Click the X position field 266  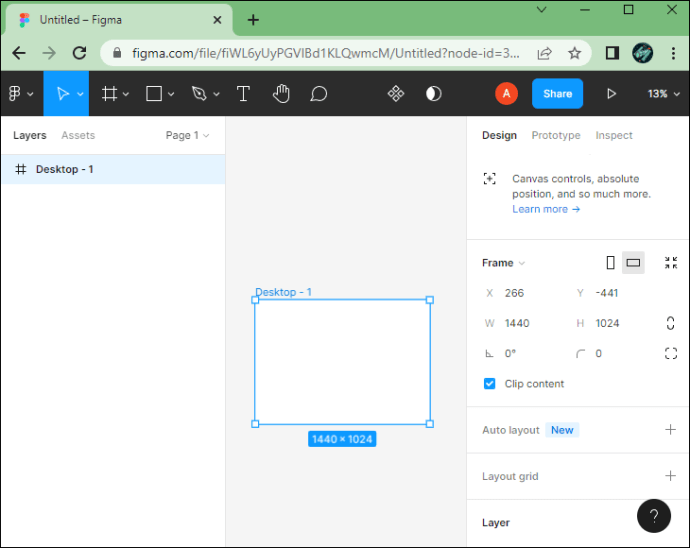pos(514,293)
